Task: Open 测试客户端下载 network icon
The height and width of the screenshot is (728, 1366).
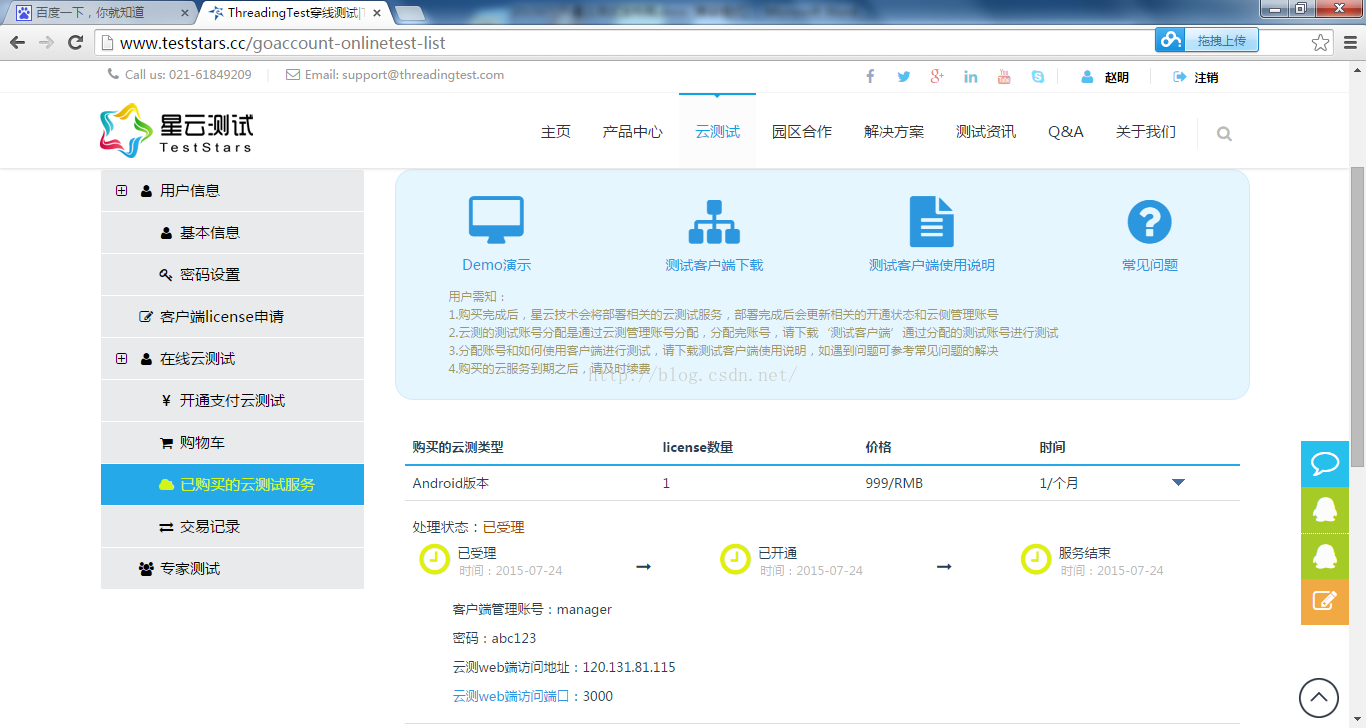Action: [714, 222]
